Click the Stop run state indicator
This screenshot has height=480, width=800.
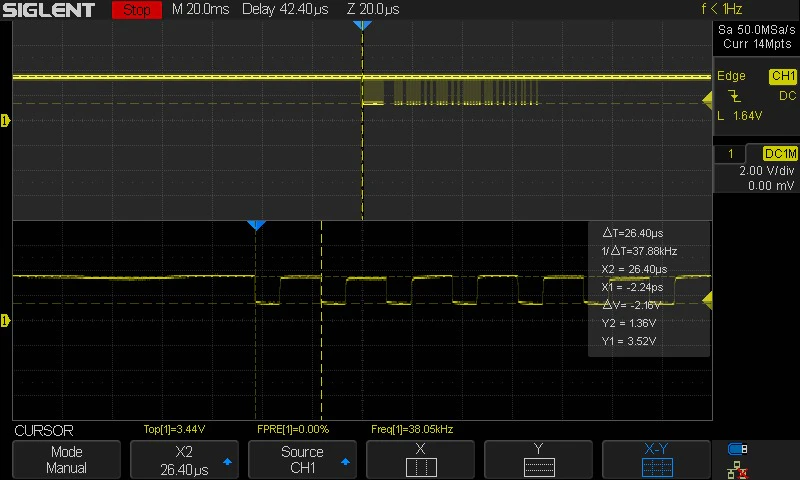click(x=137, y=10)
